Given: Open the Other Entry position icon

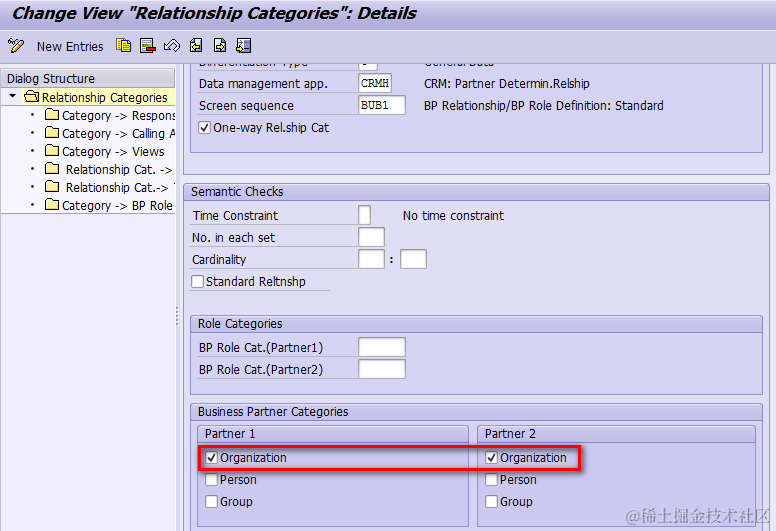Looking at the screenshot, I should [243, 46].
